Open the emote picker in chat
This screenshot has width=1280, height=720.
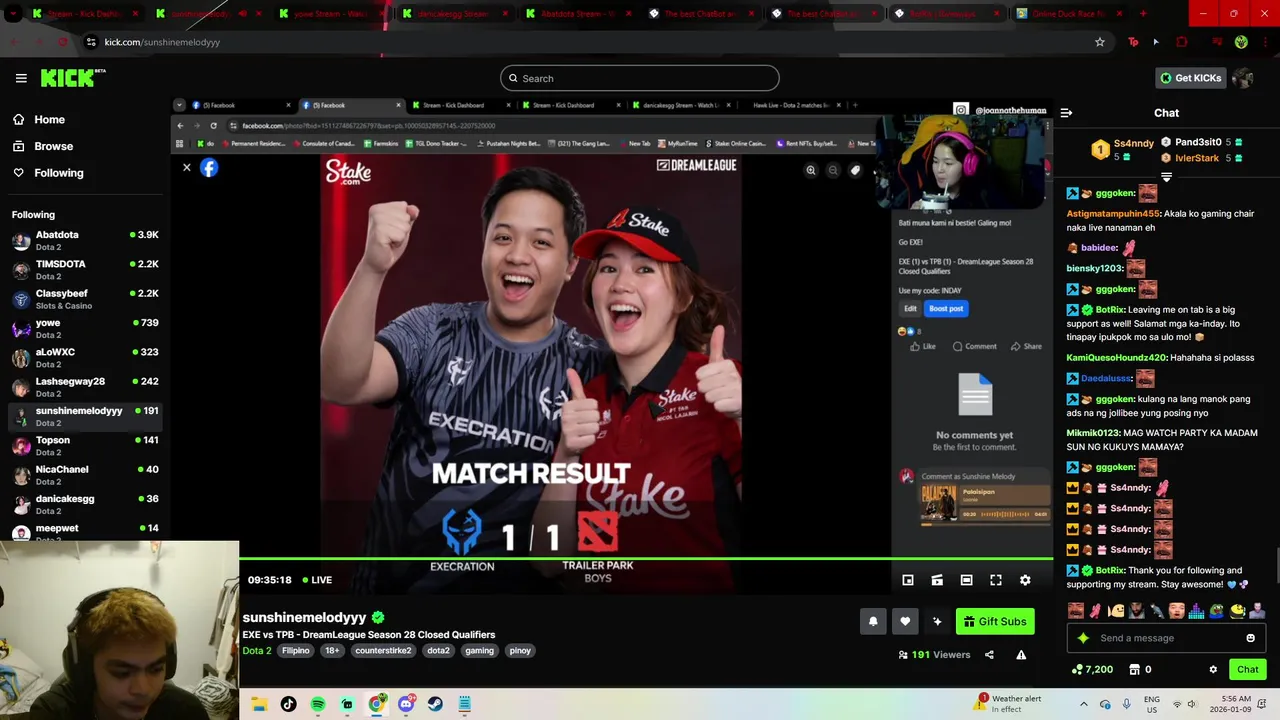tap(1250, 638)
